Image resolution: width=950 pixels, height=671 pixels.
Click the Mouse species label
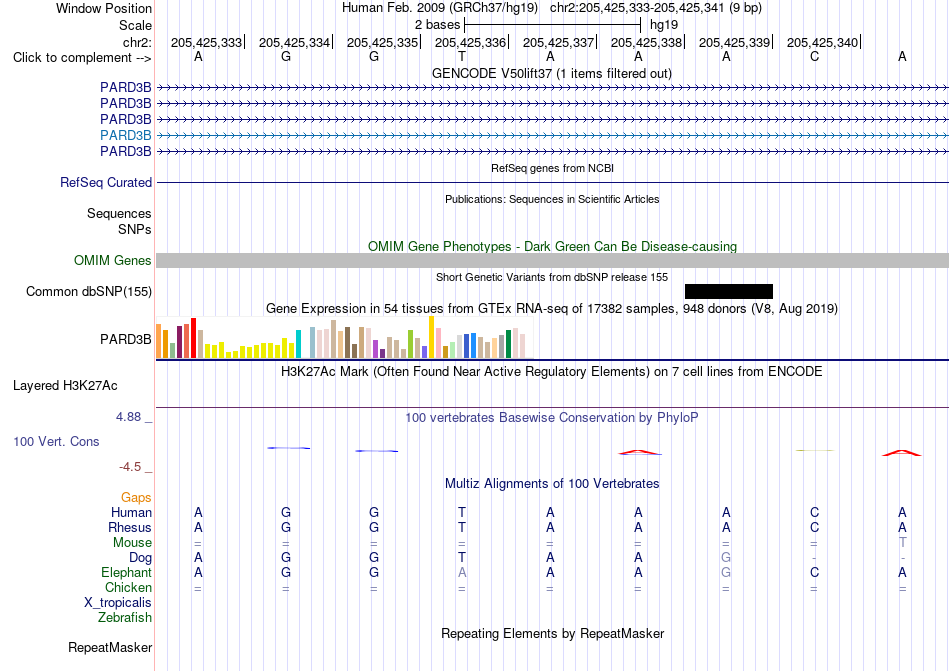132,543
